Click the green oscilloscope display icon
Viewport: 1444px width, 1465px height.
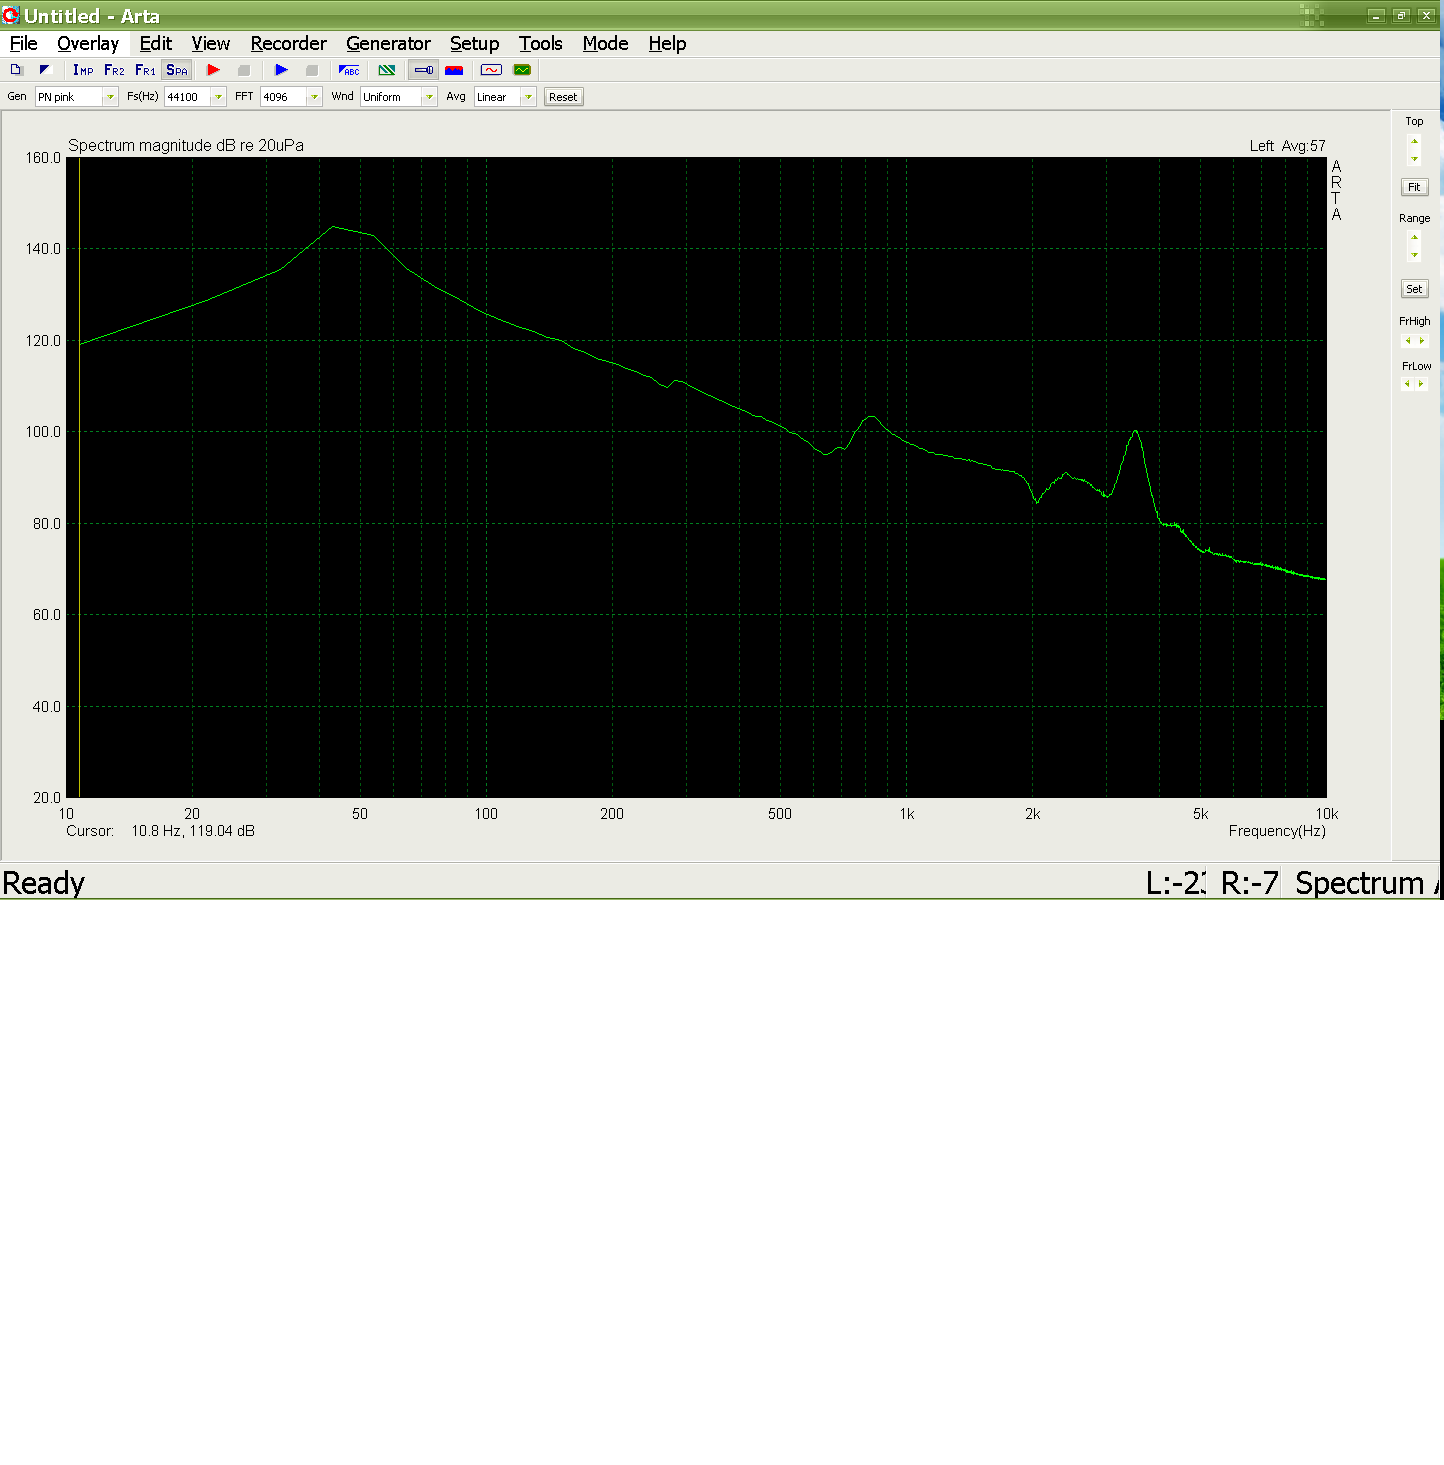point(522,70)
